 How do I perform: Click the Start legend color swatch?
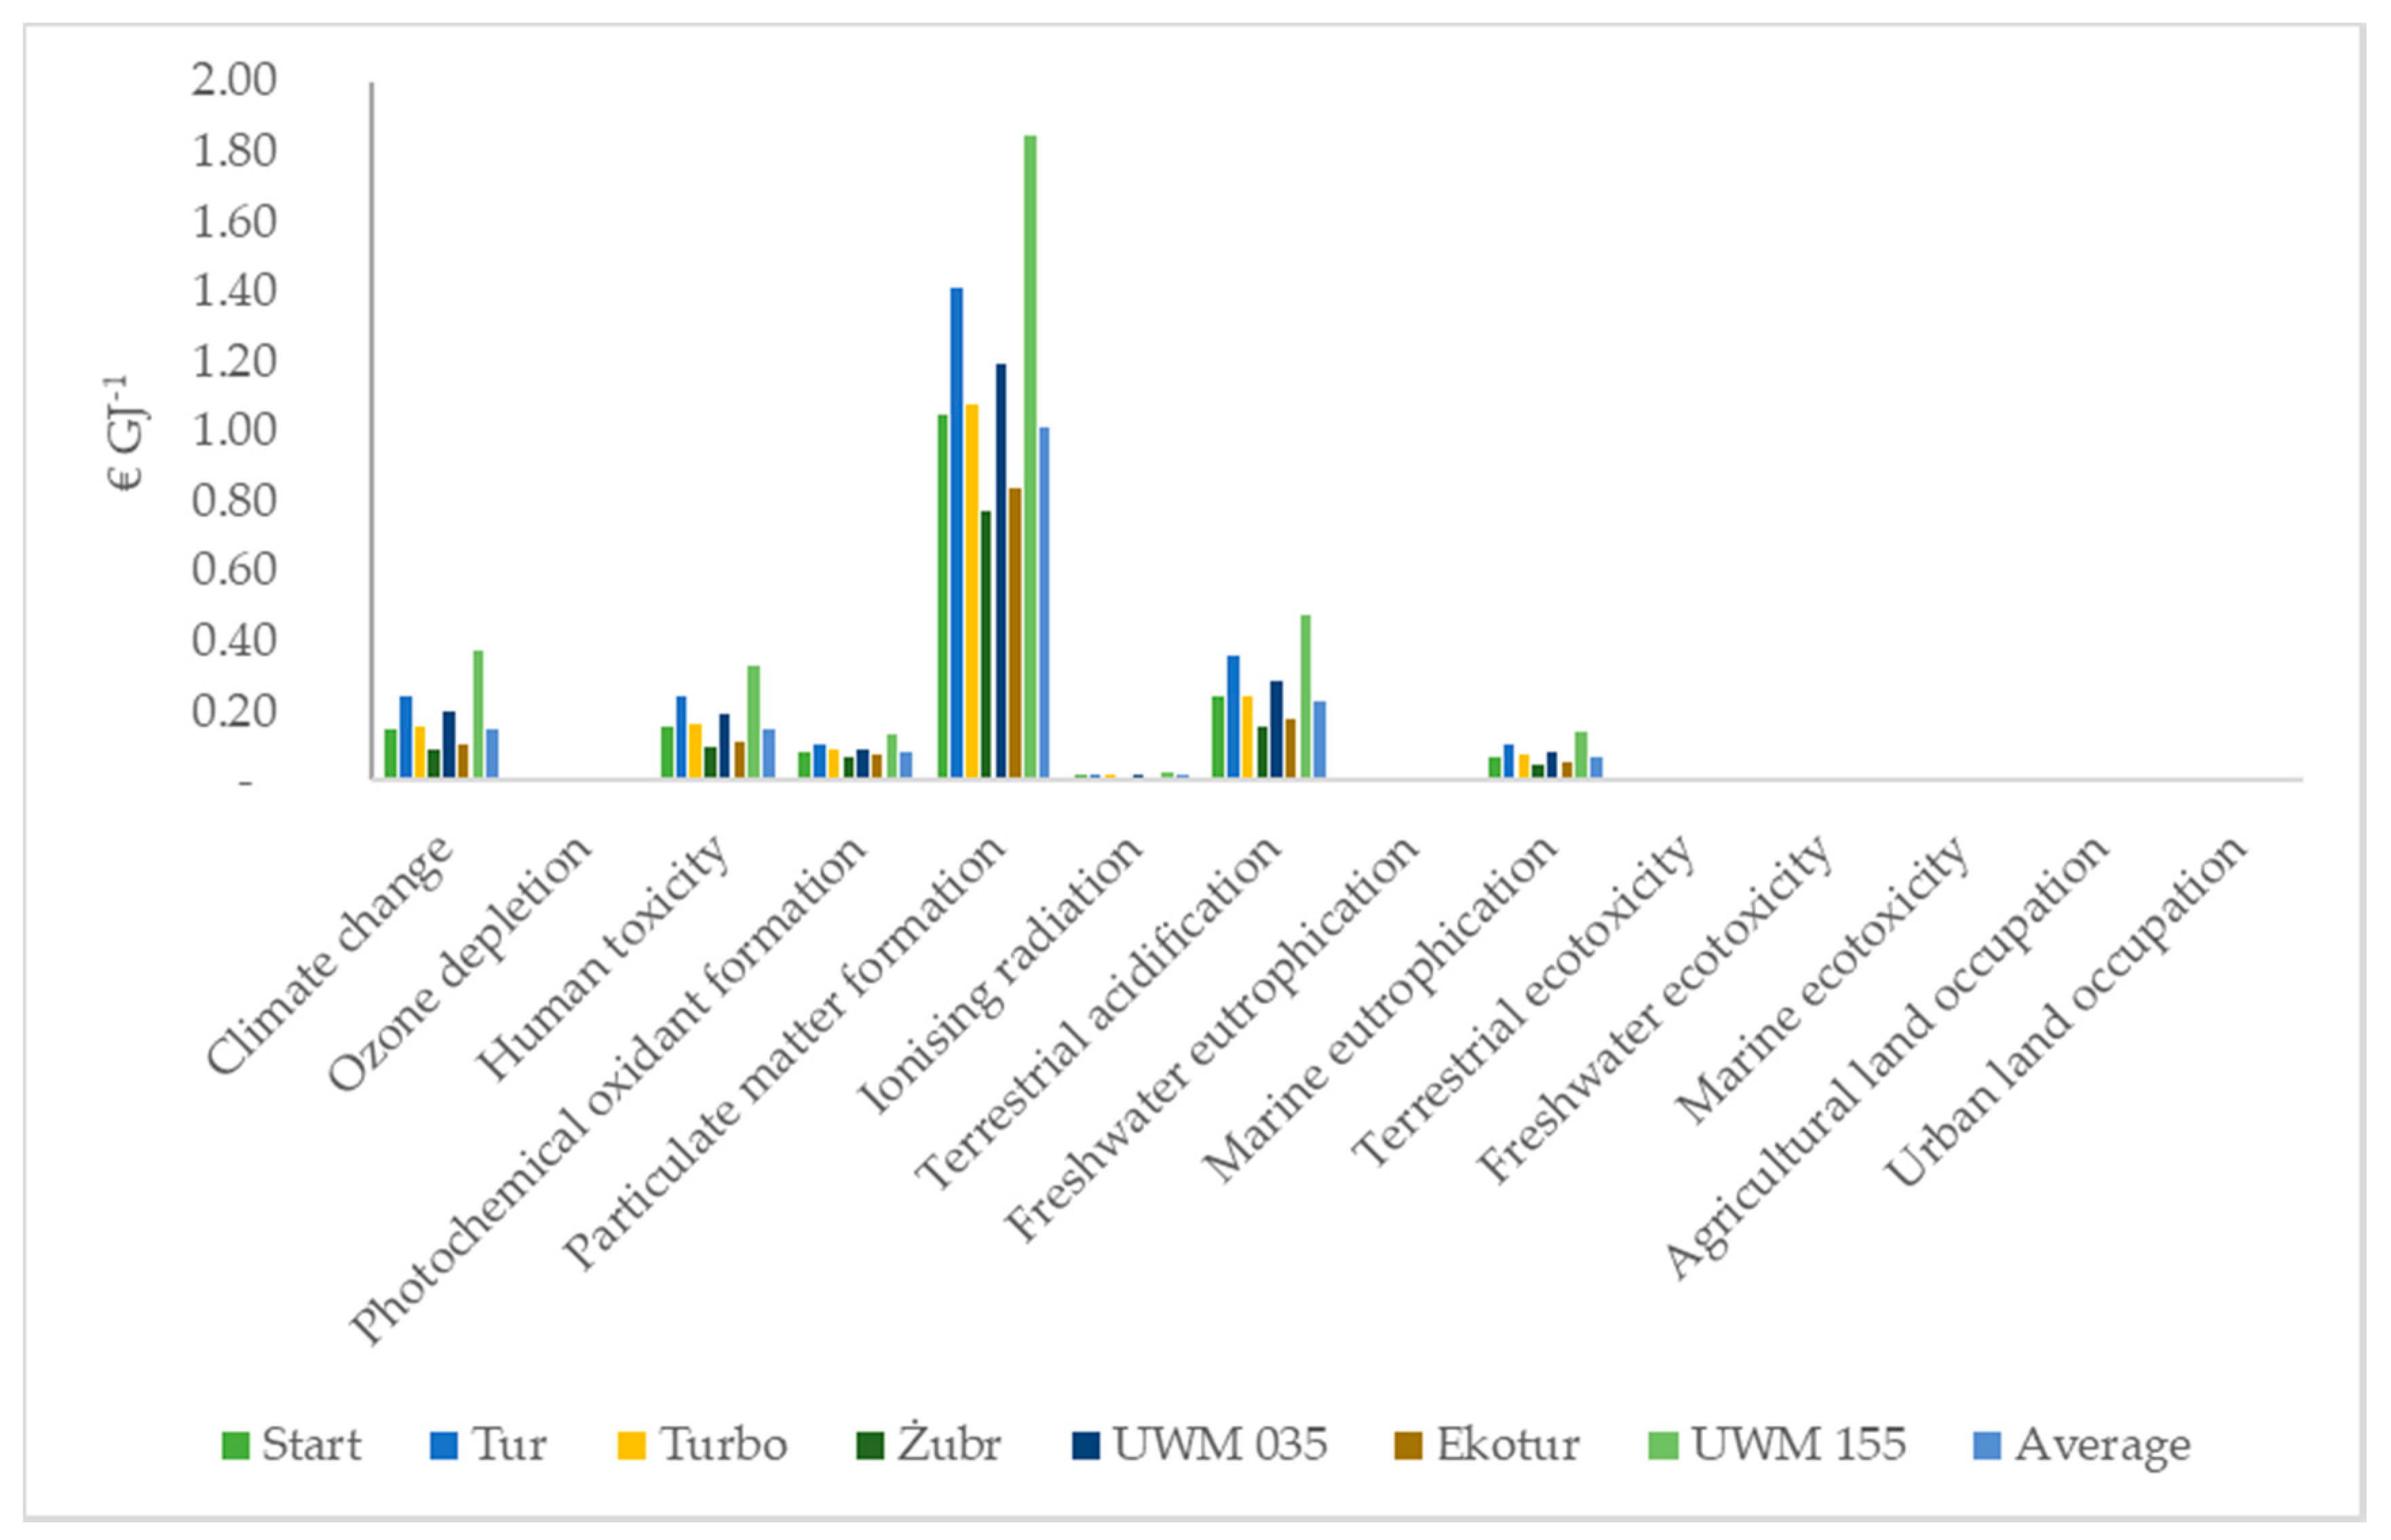pos(235,1446)
